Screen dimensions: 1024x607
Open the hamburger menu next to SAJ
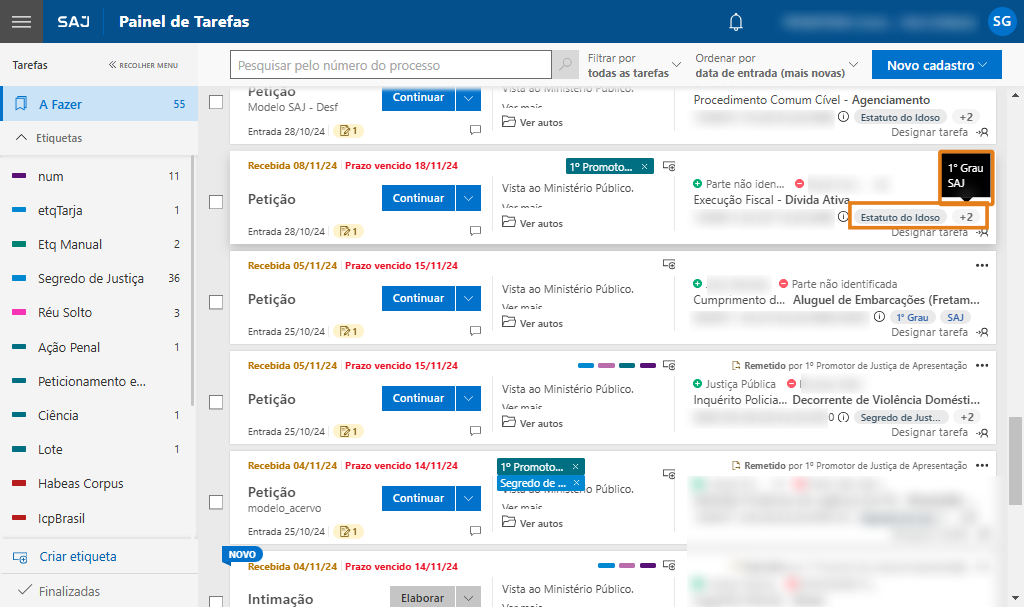pos(21,21)
